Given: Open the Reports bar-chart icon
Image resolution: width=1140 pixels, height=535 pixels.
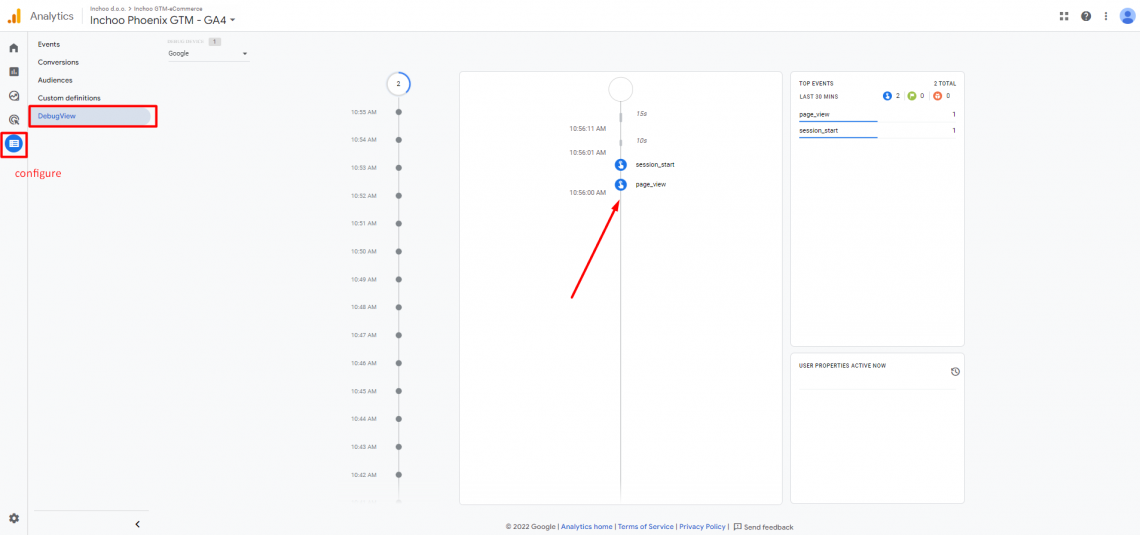Looking at the screenshot, I should point(14,72).
